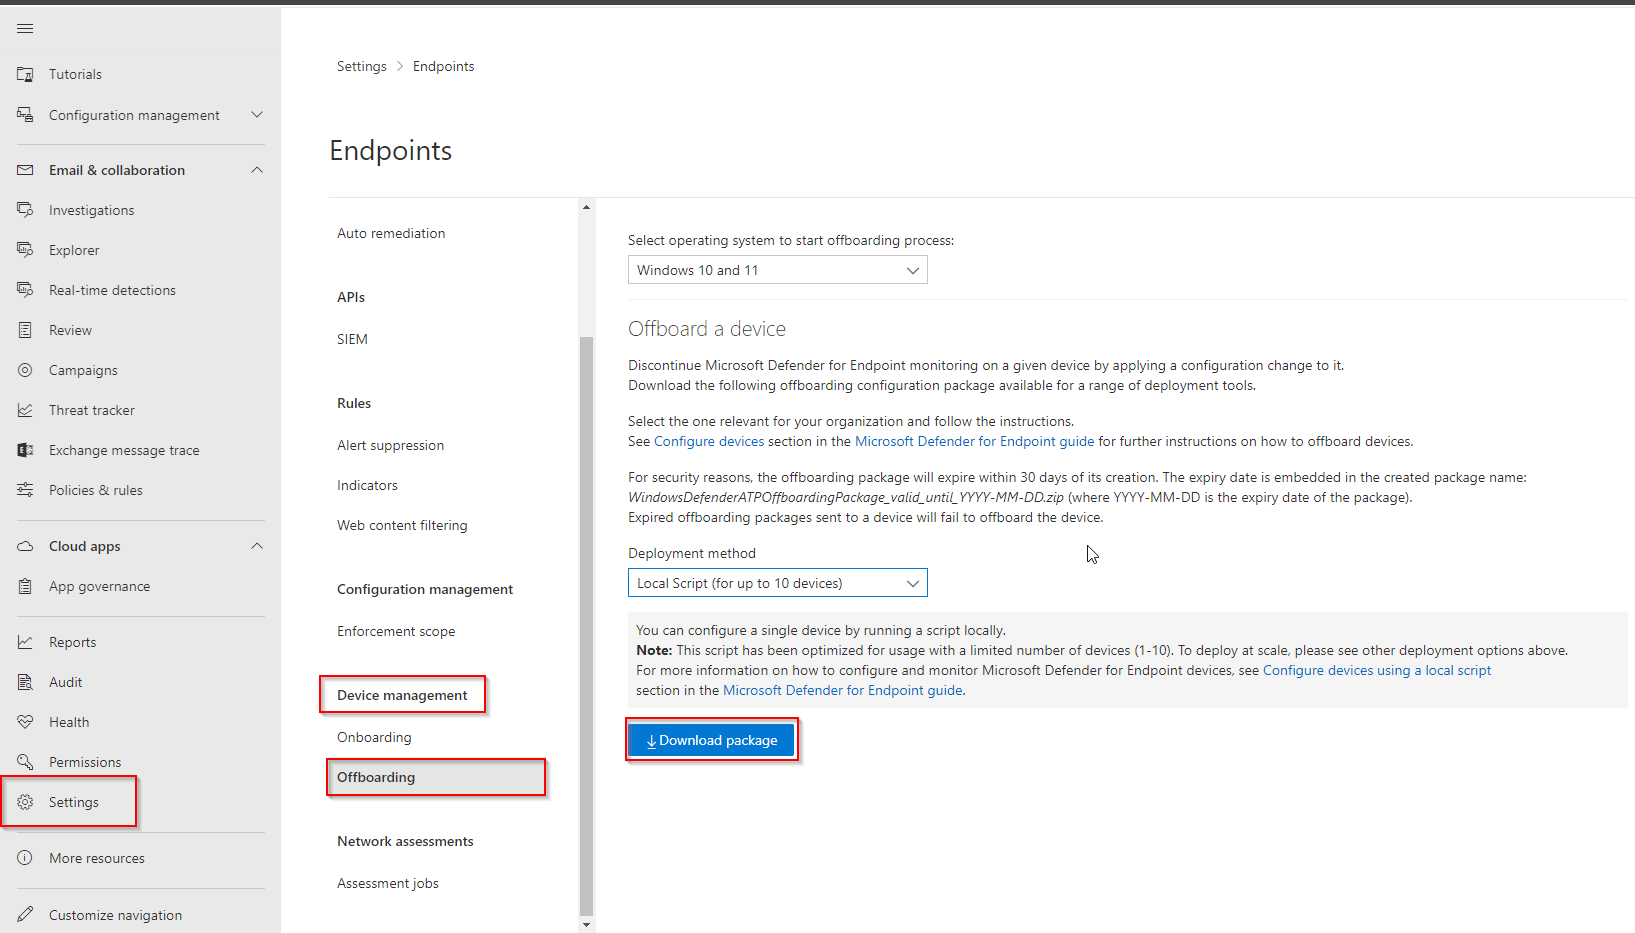Open the Configure devices link

pos(709,441)
